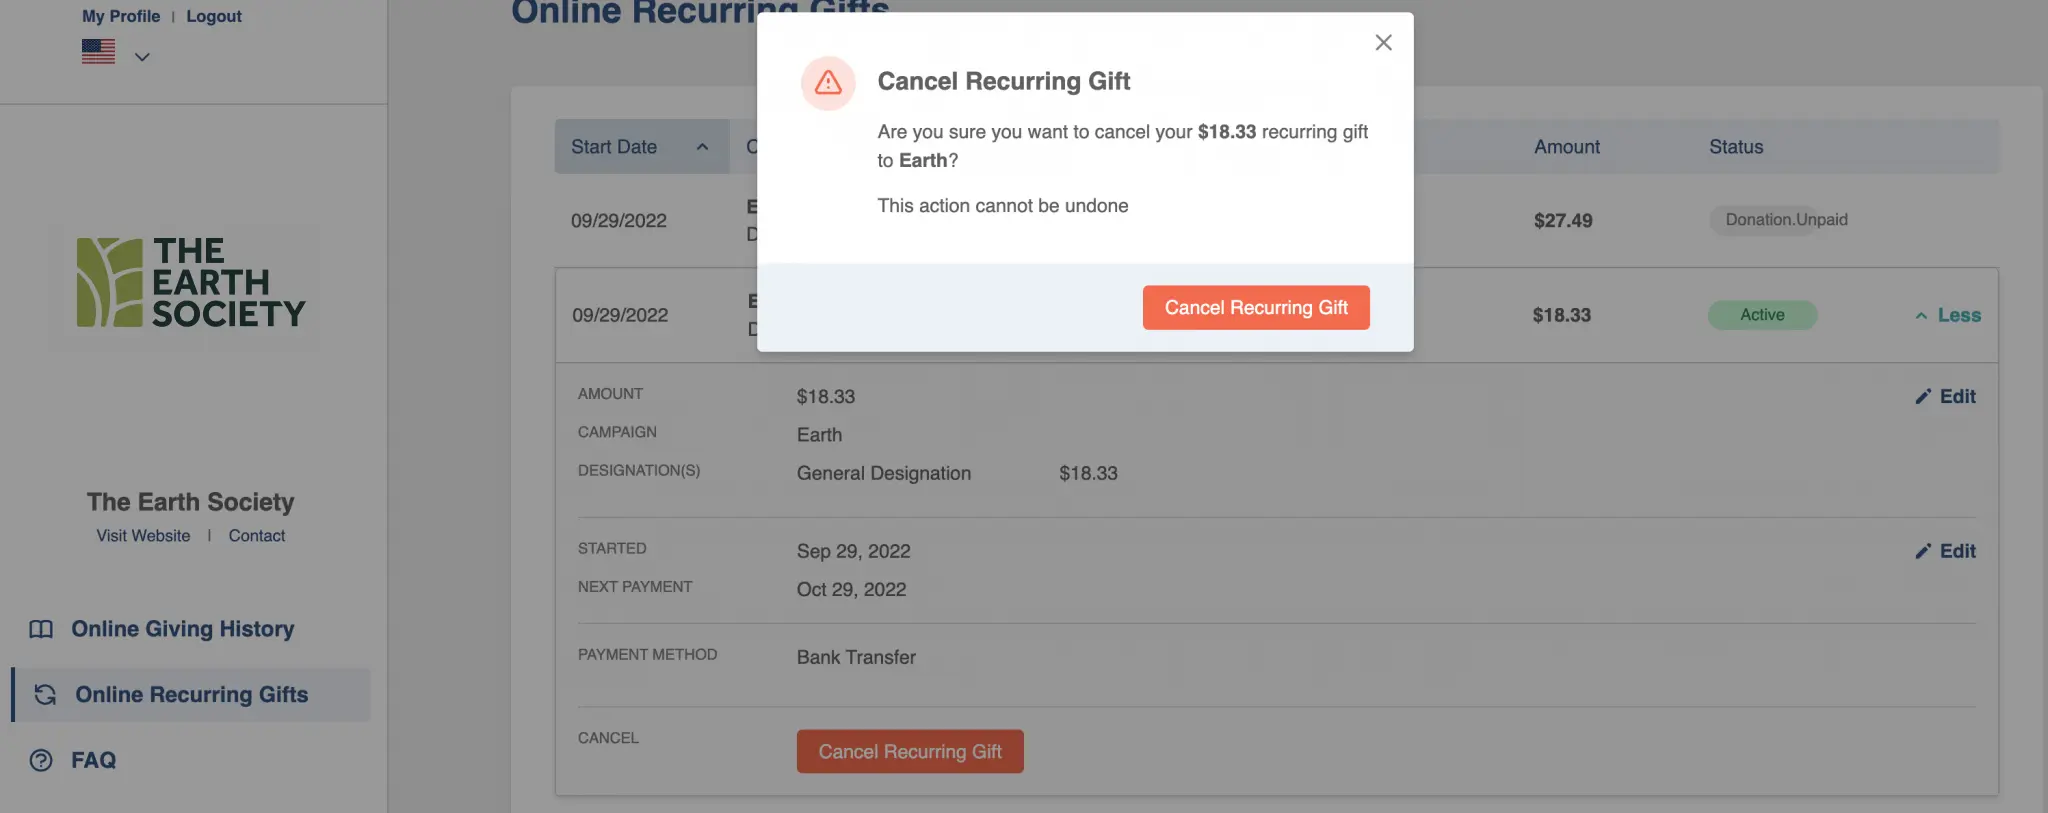
Task: Confirm Cancel Recurring Gift in dialog
Action: pyautogui.click(x=1255, y=308)
